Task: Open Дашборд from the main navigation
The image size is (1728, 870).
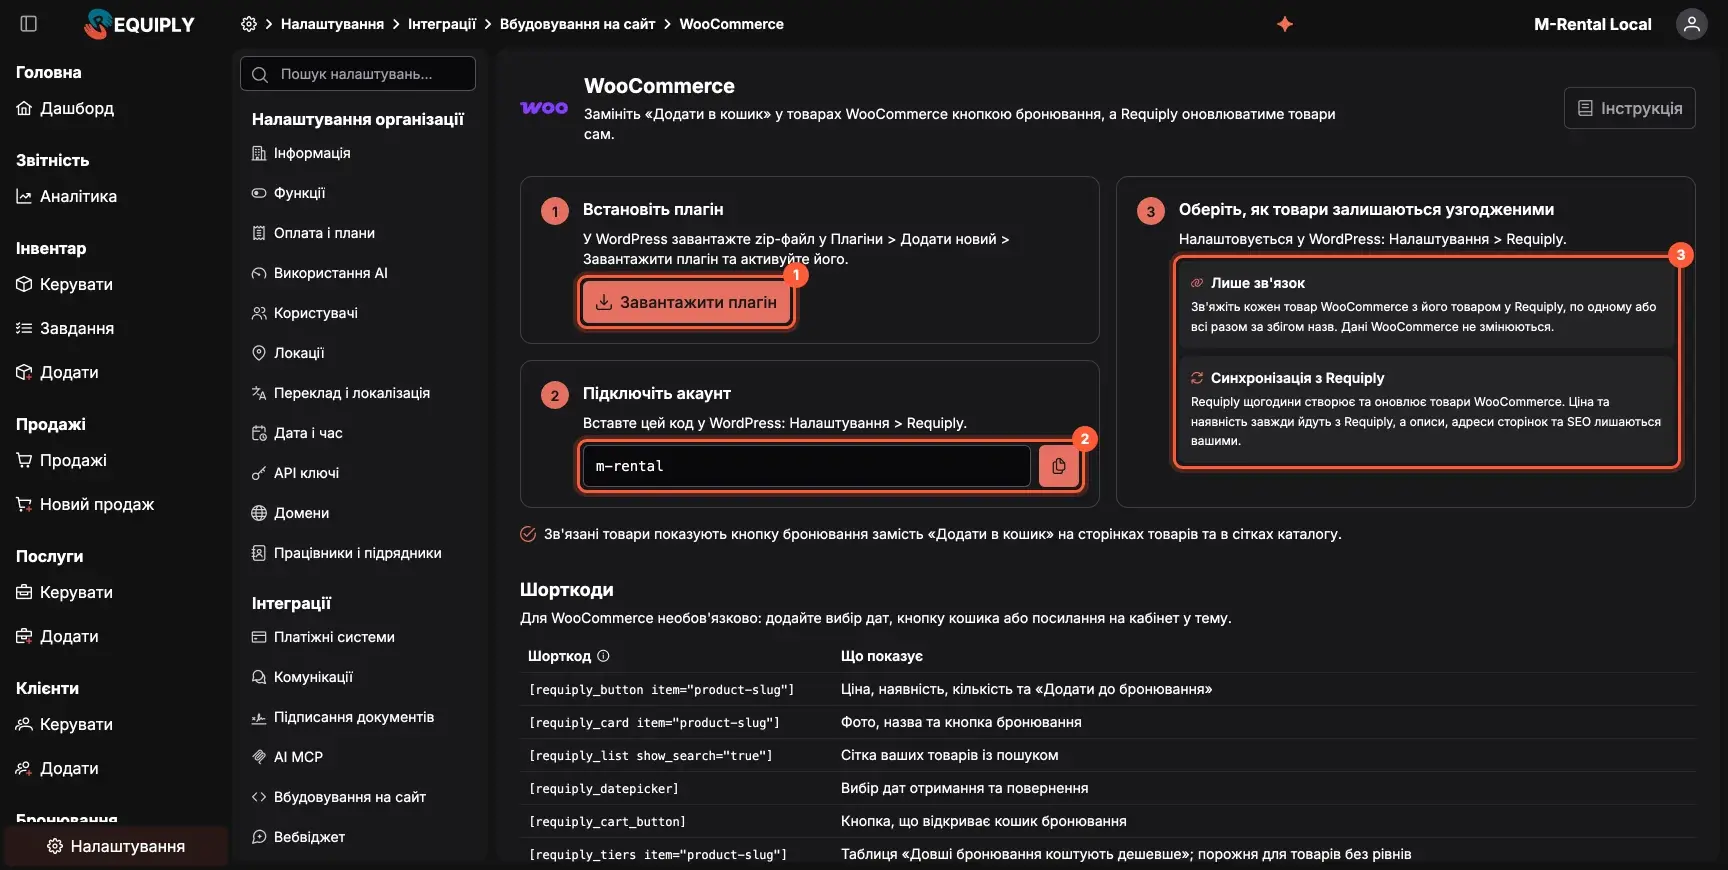Action: click(x=65, y=108)
